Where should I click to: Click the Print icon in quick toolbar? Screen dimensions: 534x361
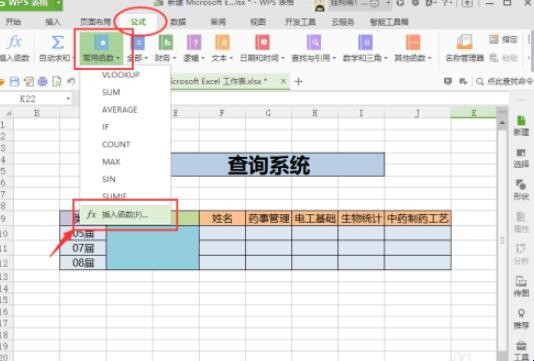click(x=43, y=81)
